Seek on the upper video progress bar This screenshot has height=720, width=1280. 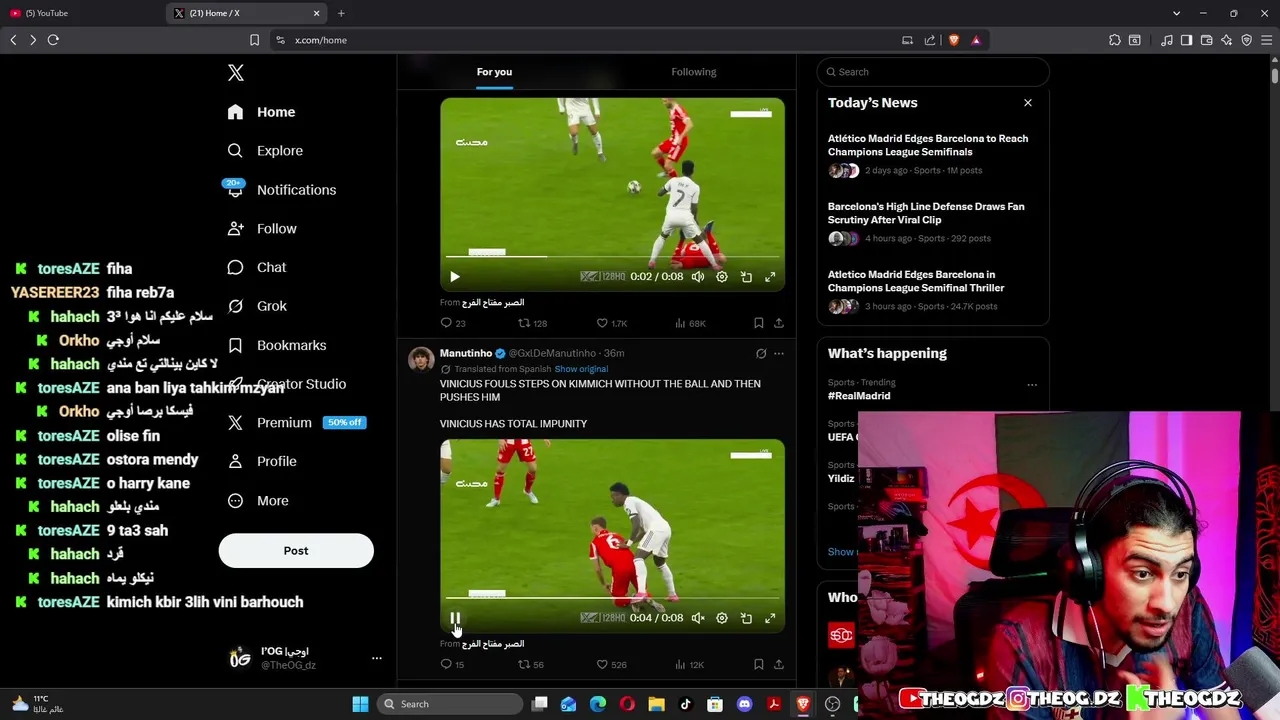pos(612,257)
